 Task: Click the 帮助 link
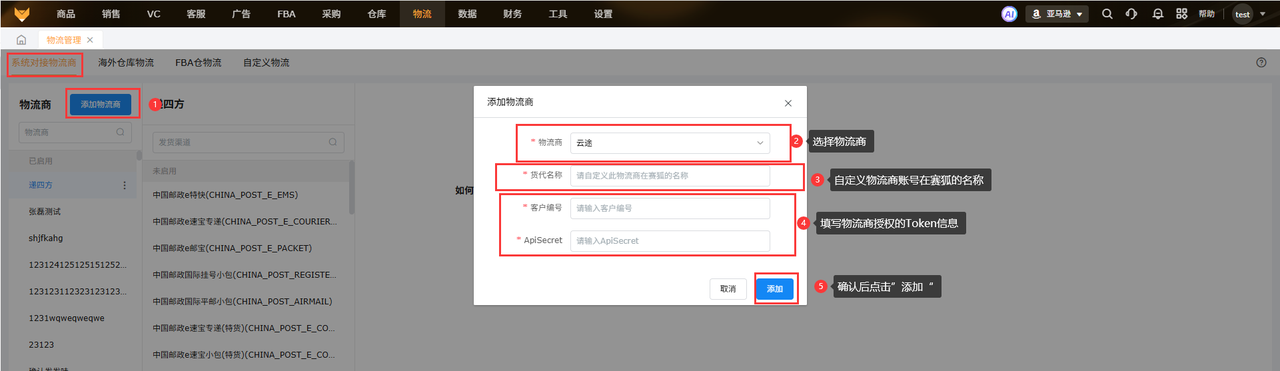tap(1207, 14)
